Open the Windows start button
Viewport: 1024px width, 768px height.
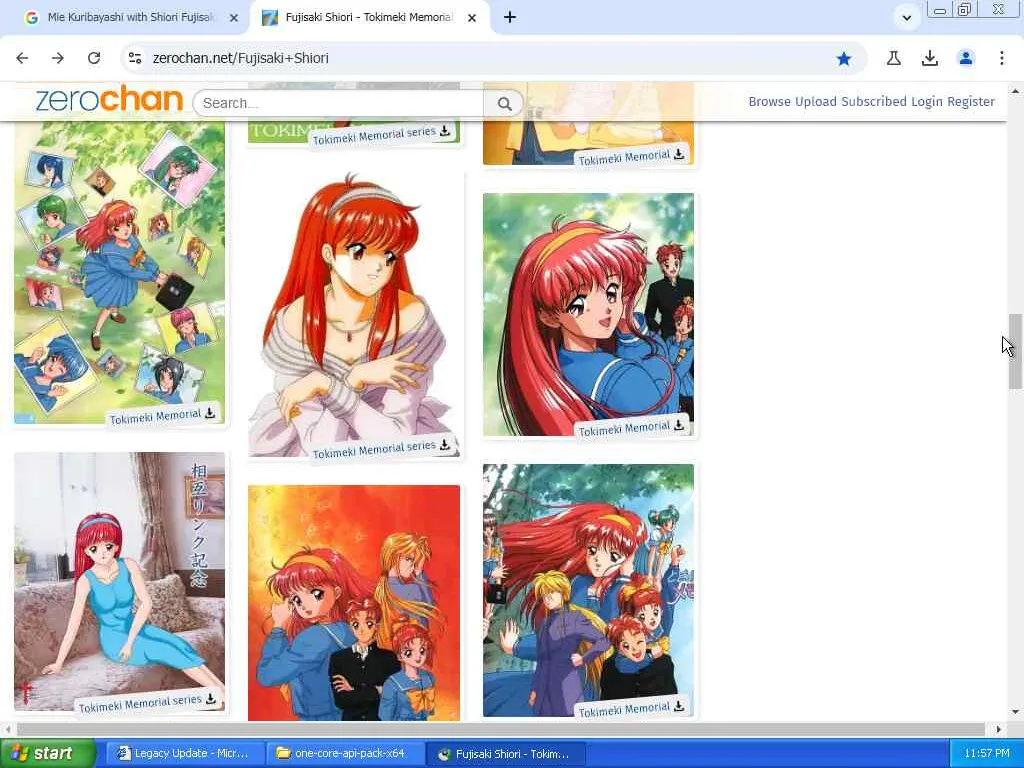(48, 753)
